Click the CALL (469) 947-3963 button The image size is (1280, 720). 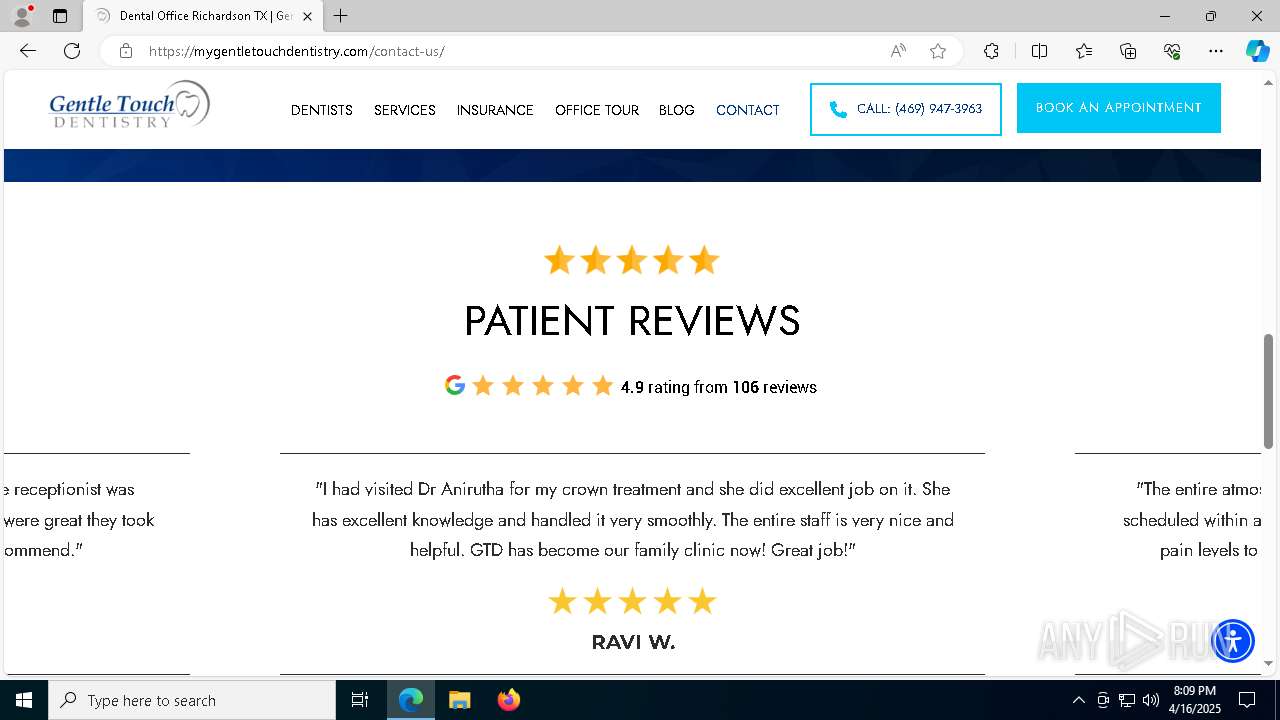point(906,109)
